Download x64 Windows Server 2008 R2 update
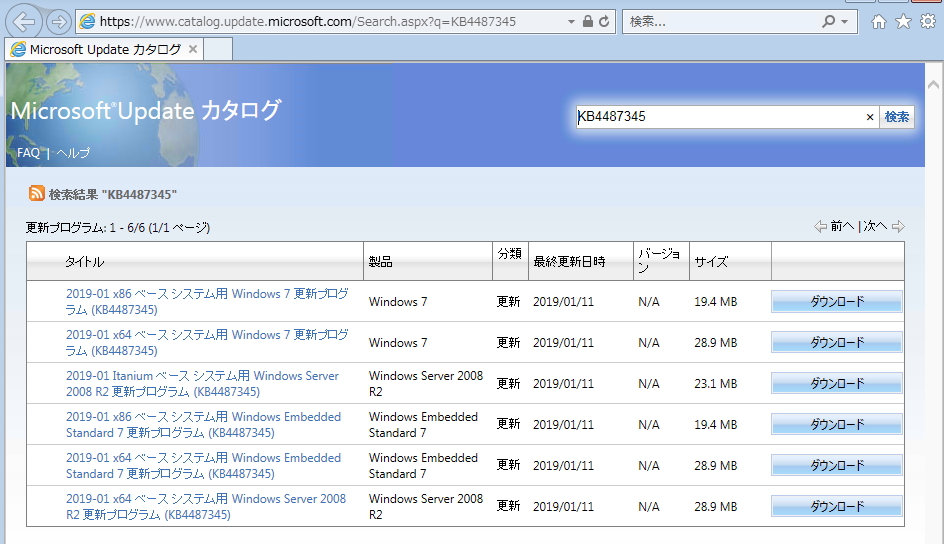Image resolution: width=944 pixels, height=544 pixels. tap(837, 506)
